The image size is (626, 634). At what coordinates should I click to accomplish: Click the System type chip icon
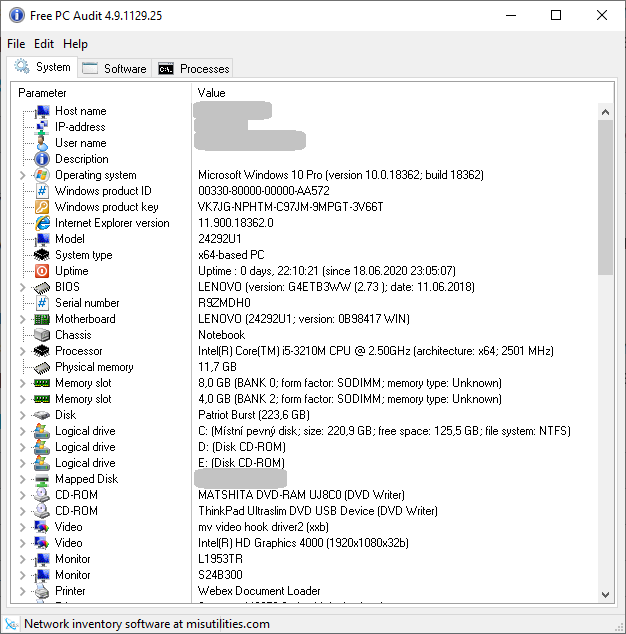click(42, 255)
